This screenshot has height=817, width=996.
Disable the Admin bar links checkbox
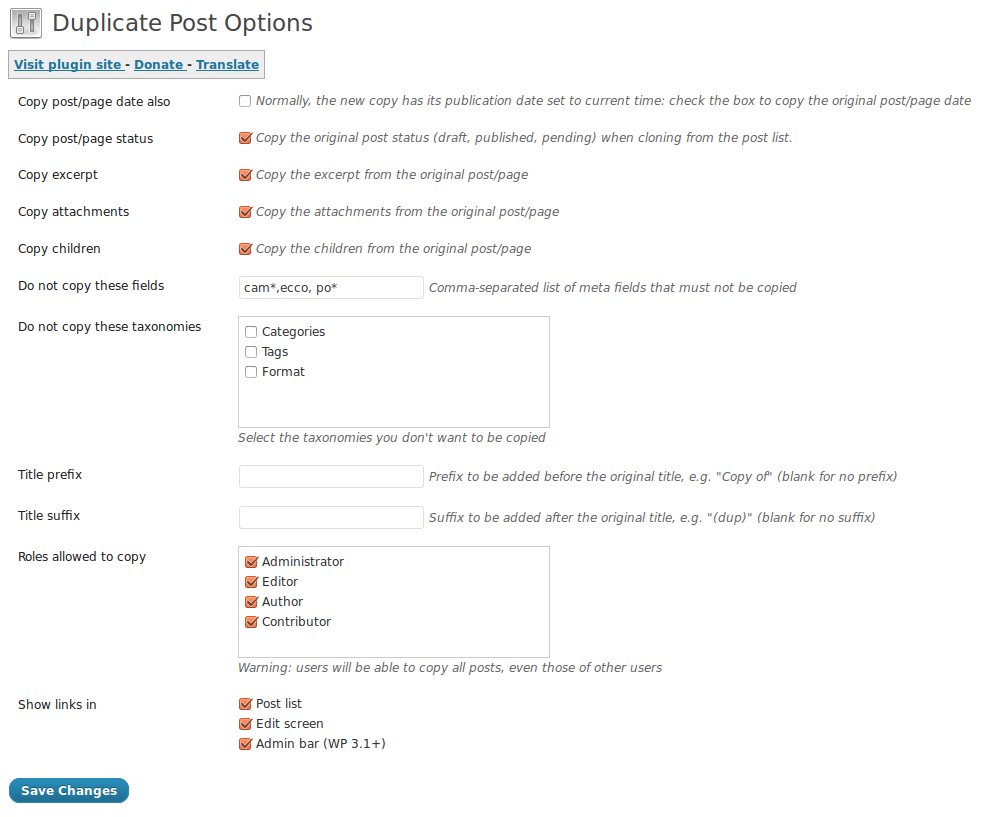coord(245,744)
